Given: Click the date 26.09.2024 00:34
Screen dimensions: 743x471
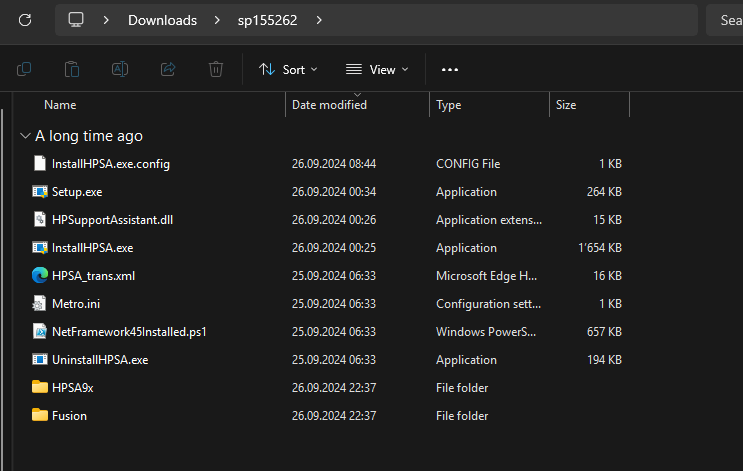Looking at the screenshot, I should [x=334, y=192].
